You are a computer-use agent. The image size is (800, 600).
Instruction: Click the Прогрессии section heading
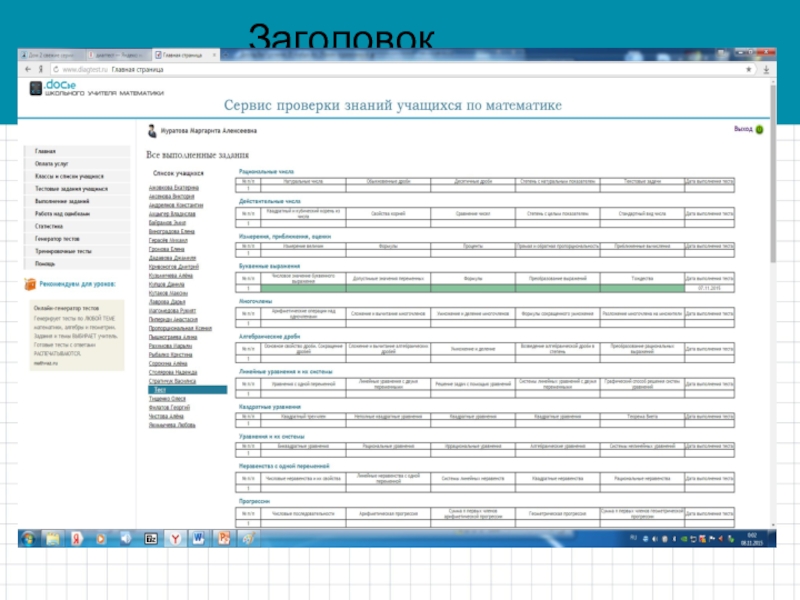(x=254, y=502)
